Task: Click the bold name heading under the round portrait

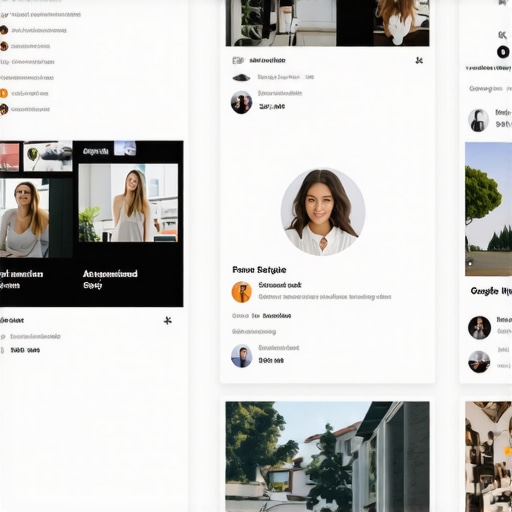Action: (x=259, y=270)
